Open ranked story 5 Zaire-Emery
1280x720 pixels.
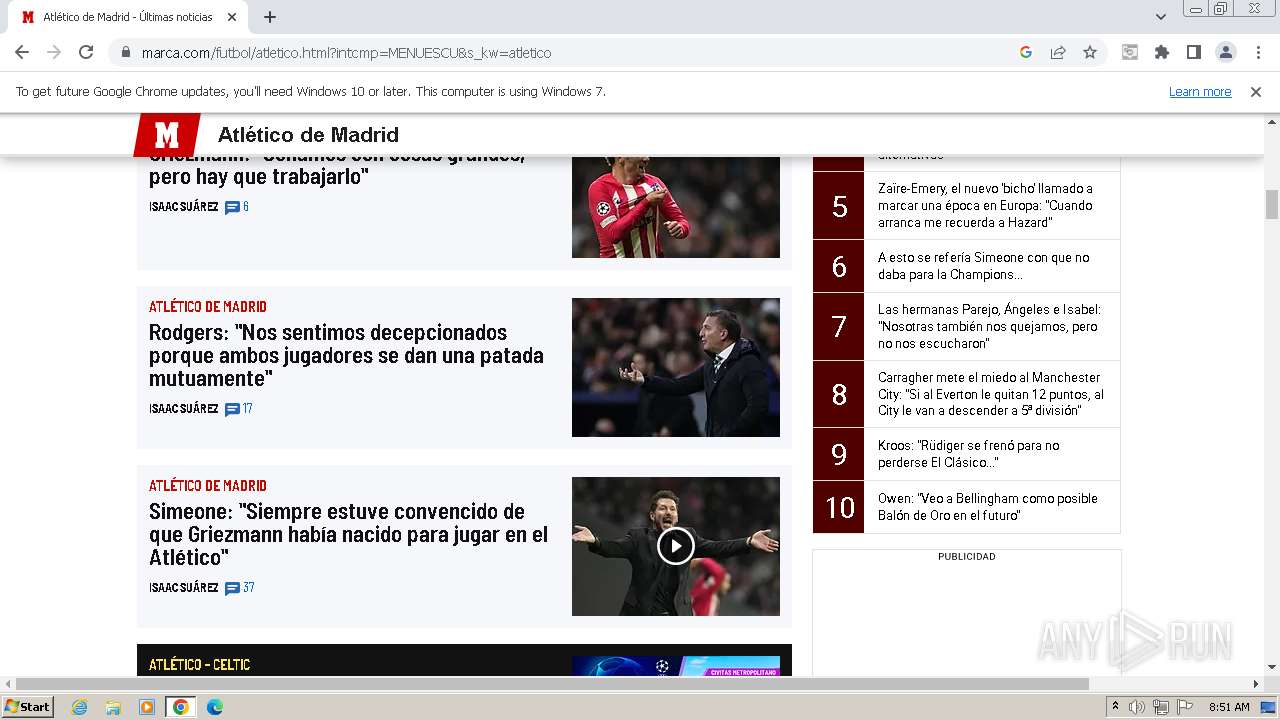point(985,205)
